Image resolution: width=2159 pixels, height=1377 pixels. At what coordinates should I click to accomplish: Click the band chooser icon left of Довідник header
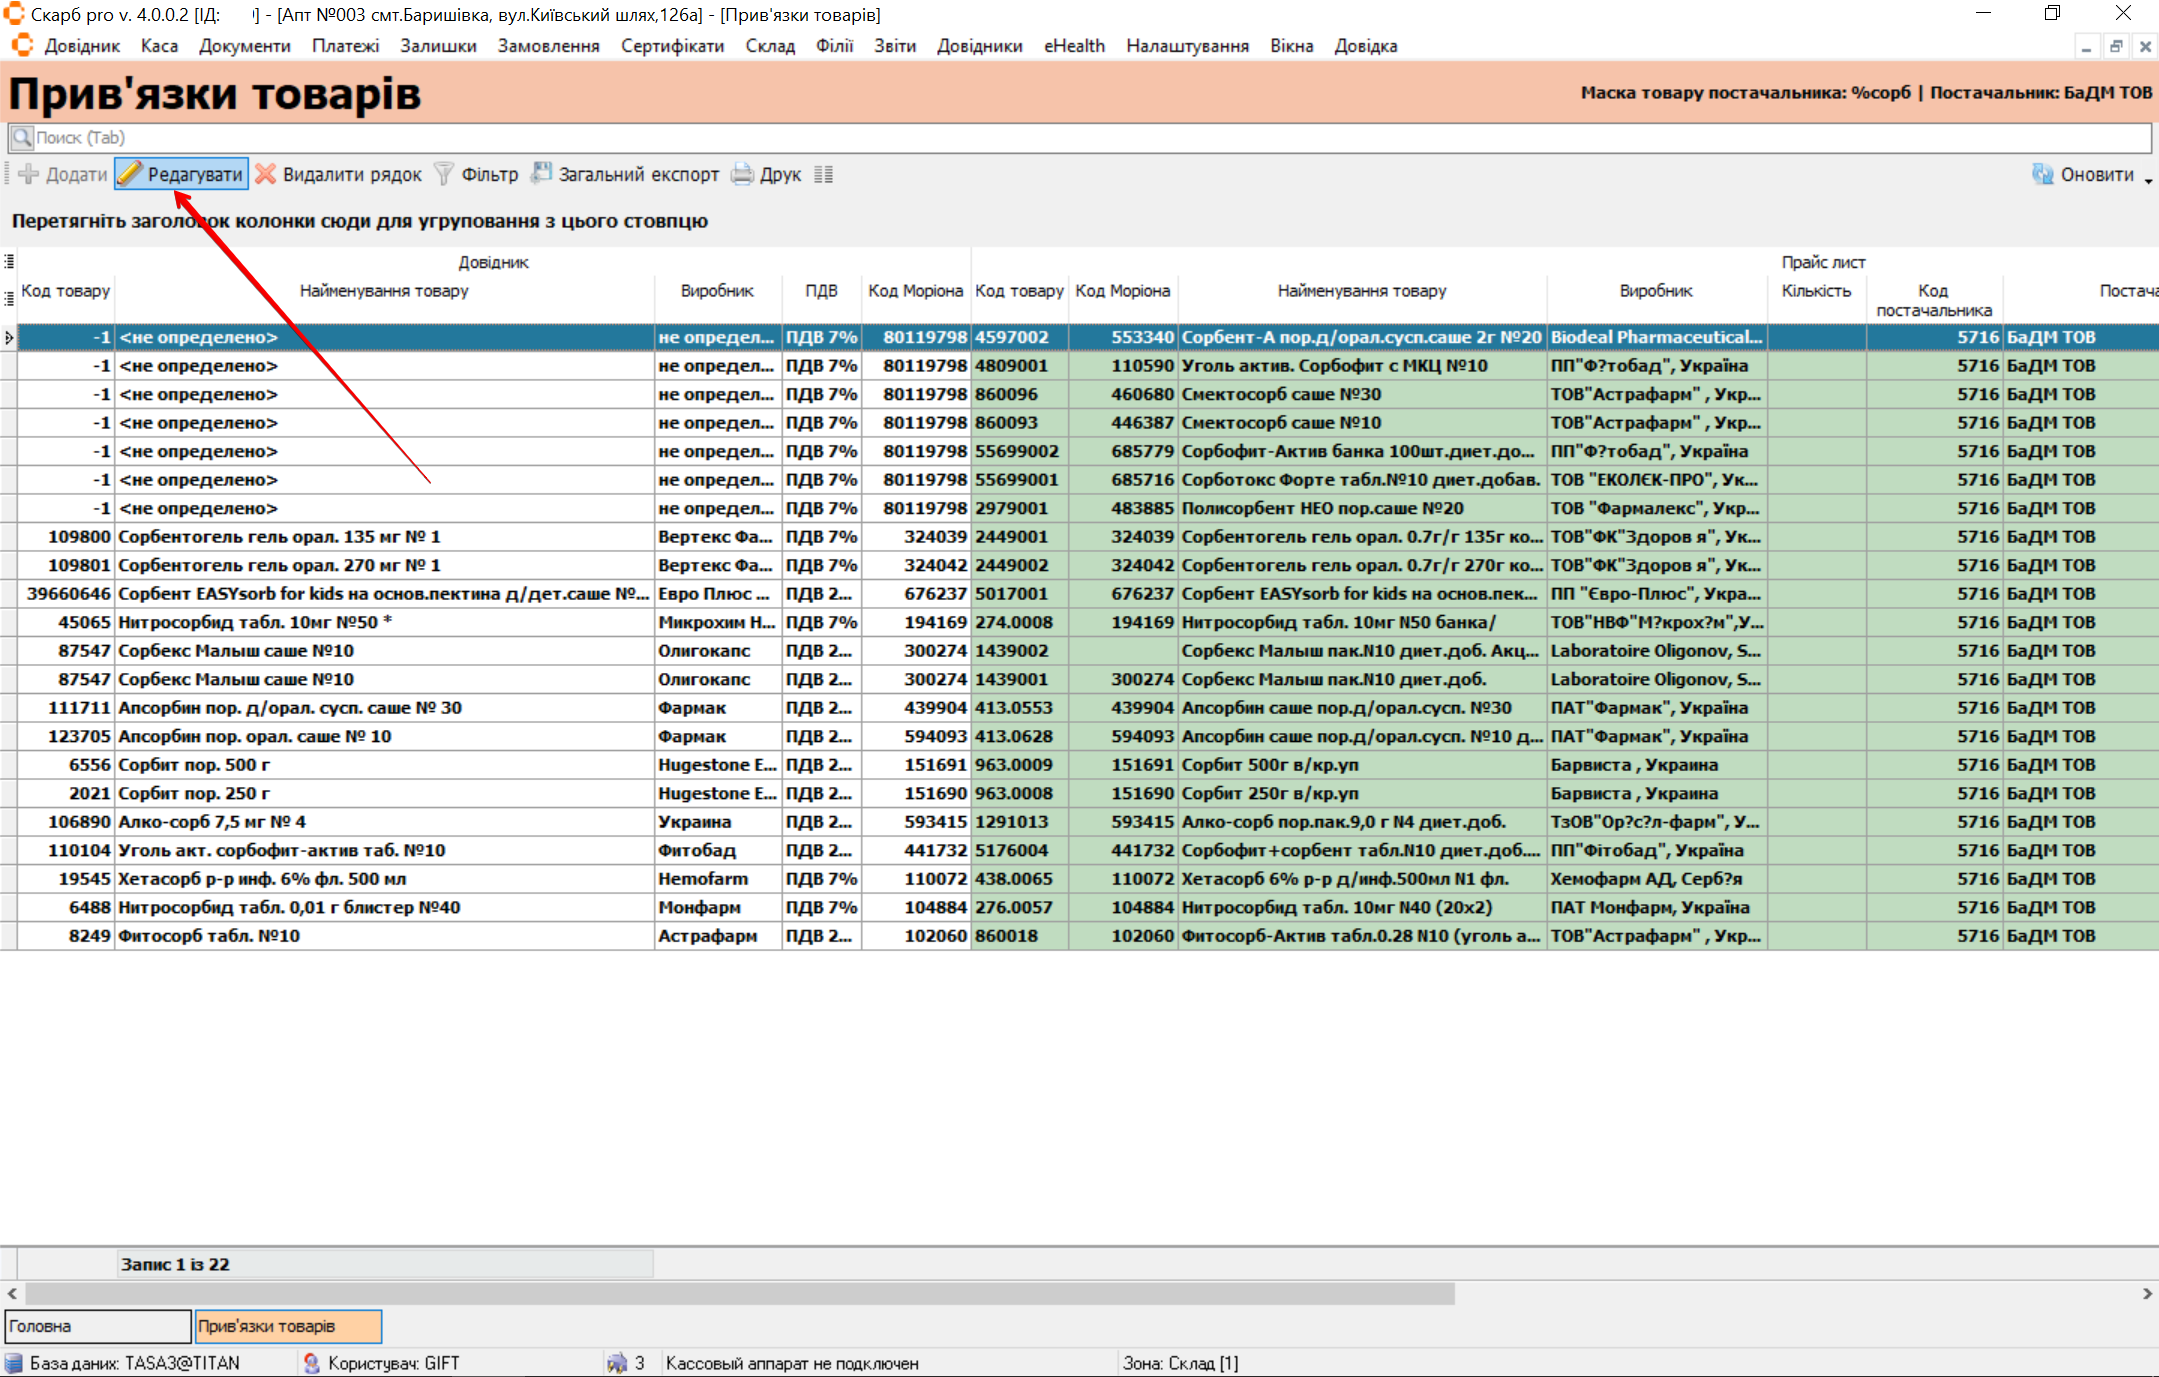click(x=9, y=261)
